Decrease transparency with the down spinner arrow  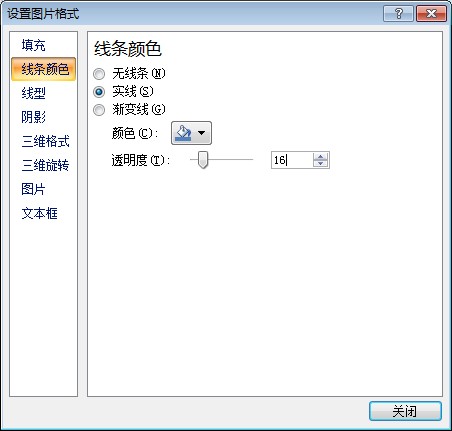point(320,163)
